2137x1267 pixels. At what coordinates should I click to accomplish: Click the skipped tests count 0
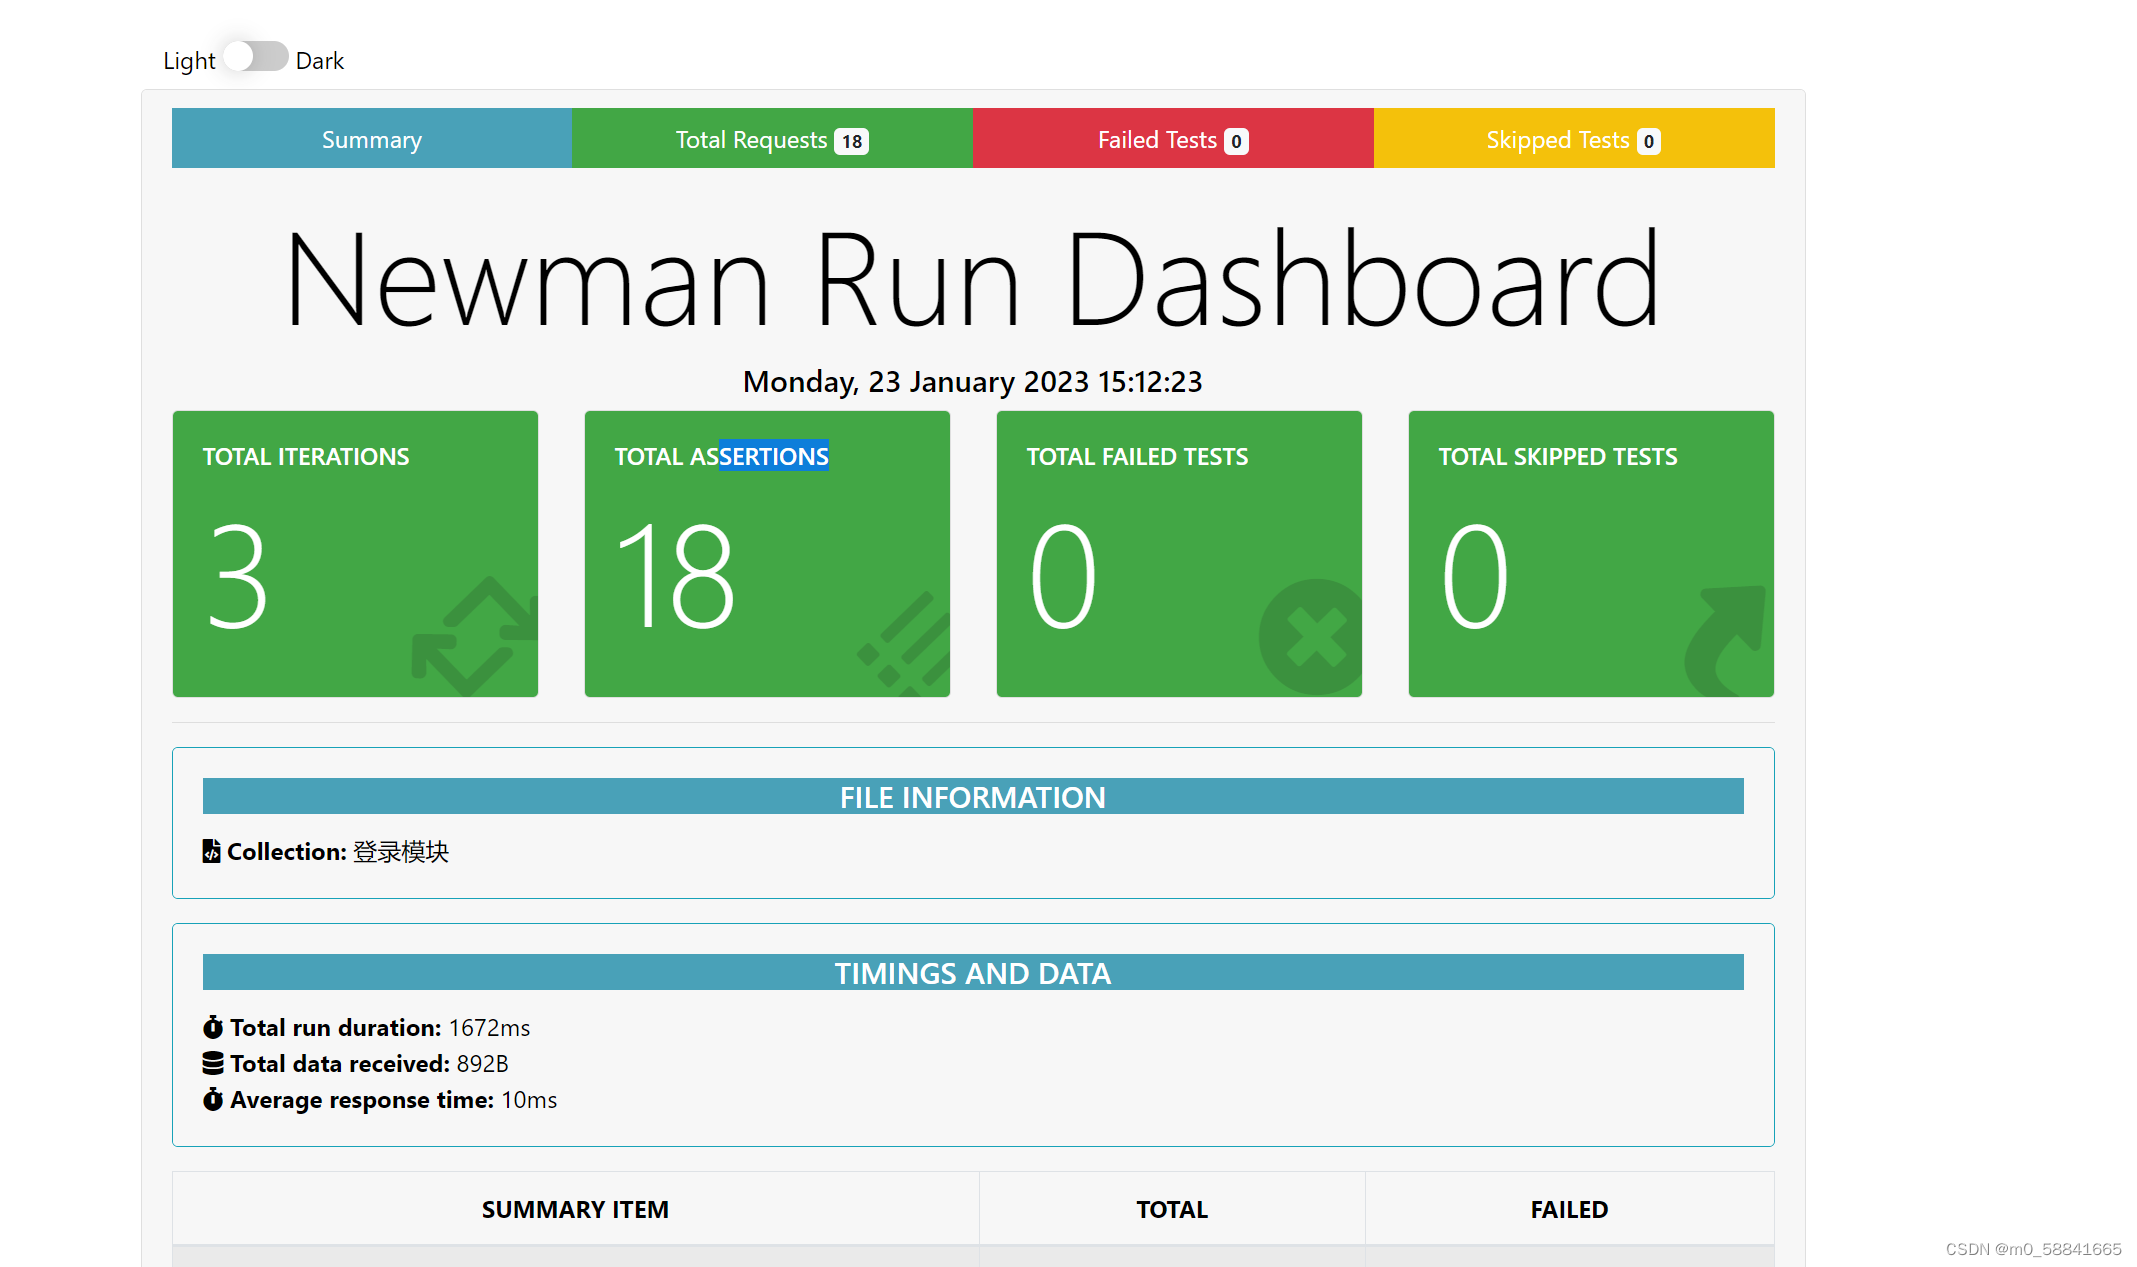(1475, 577)
